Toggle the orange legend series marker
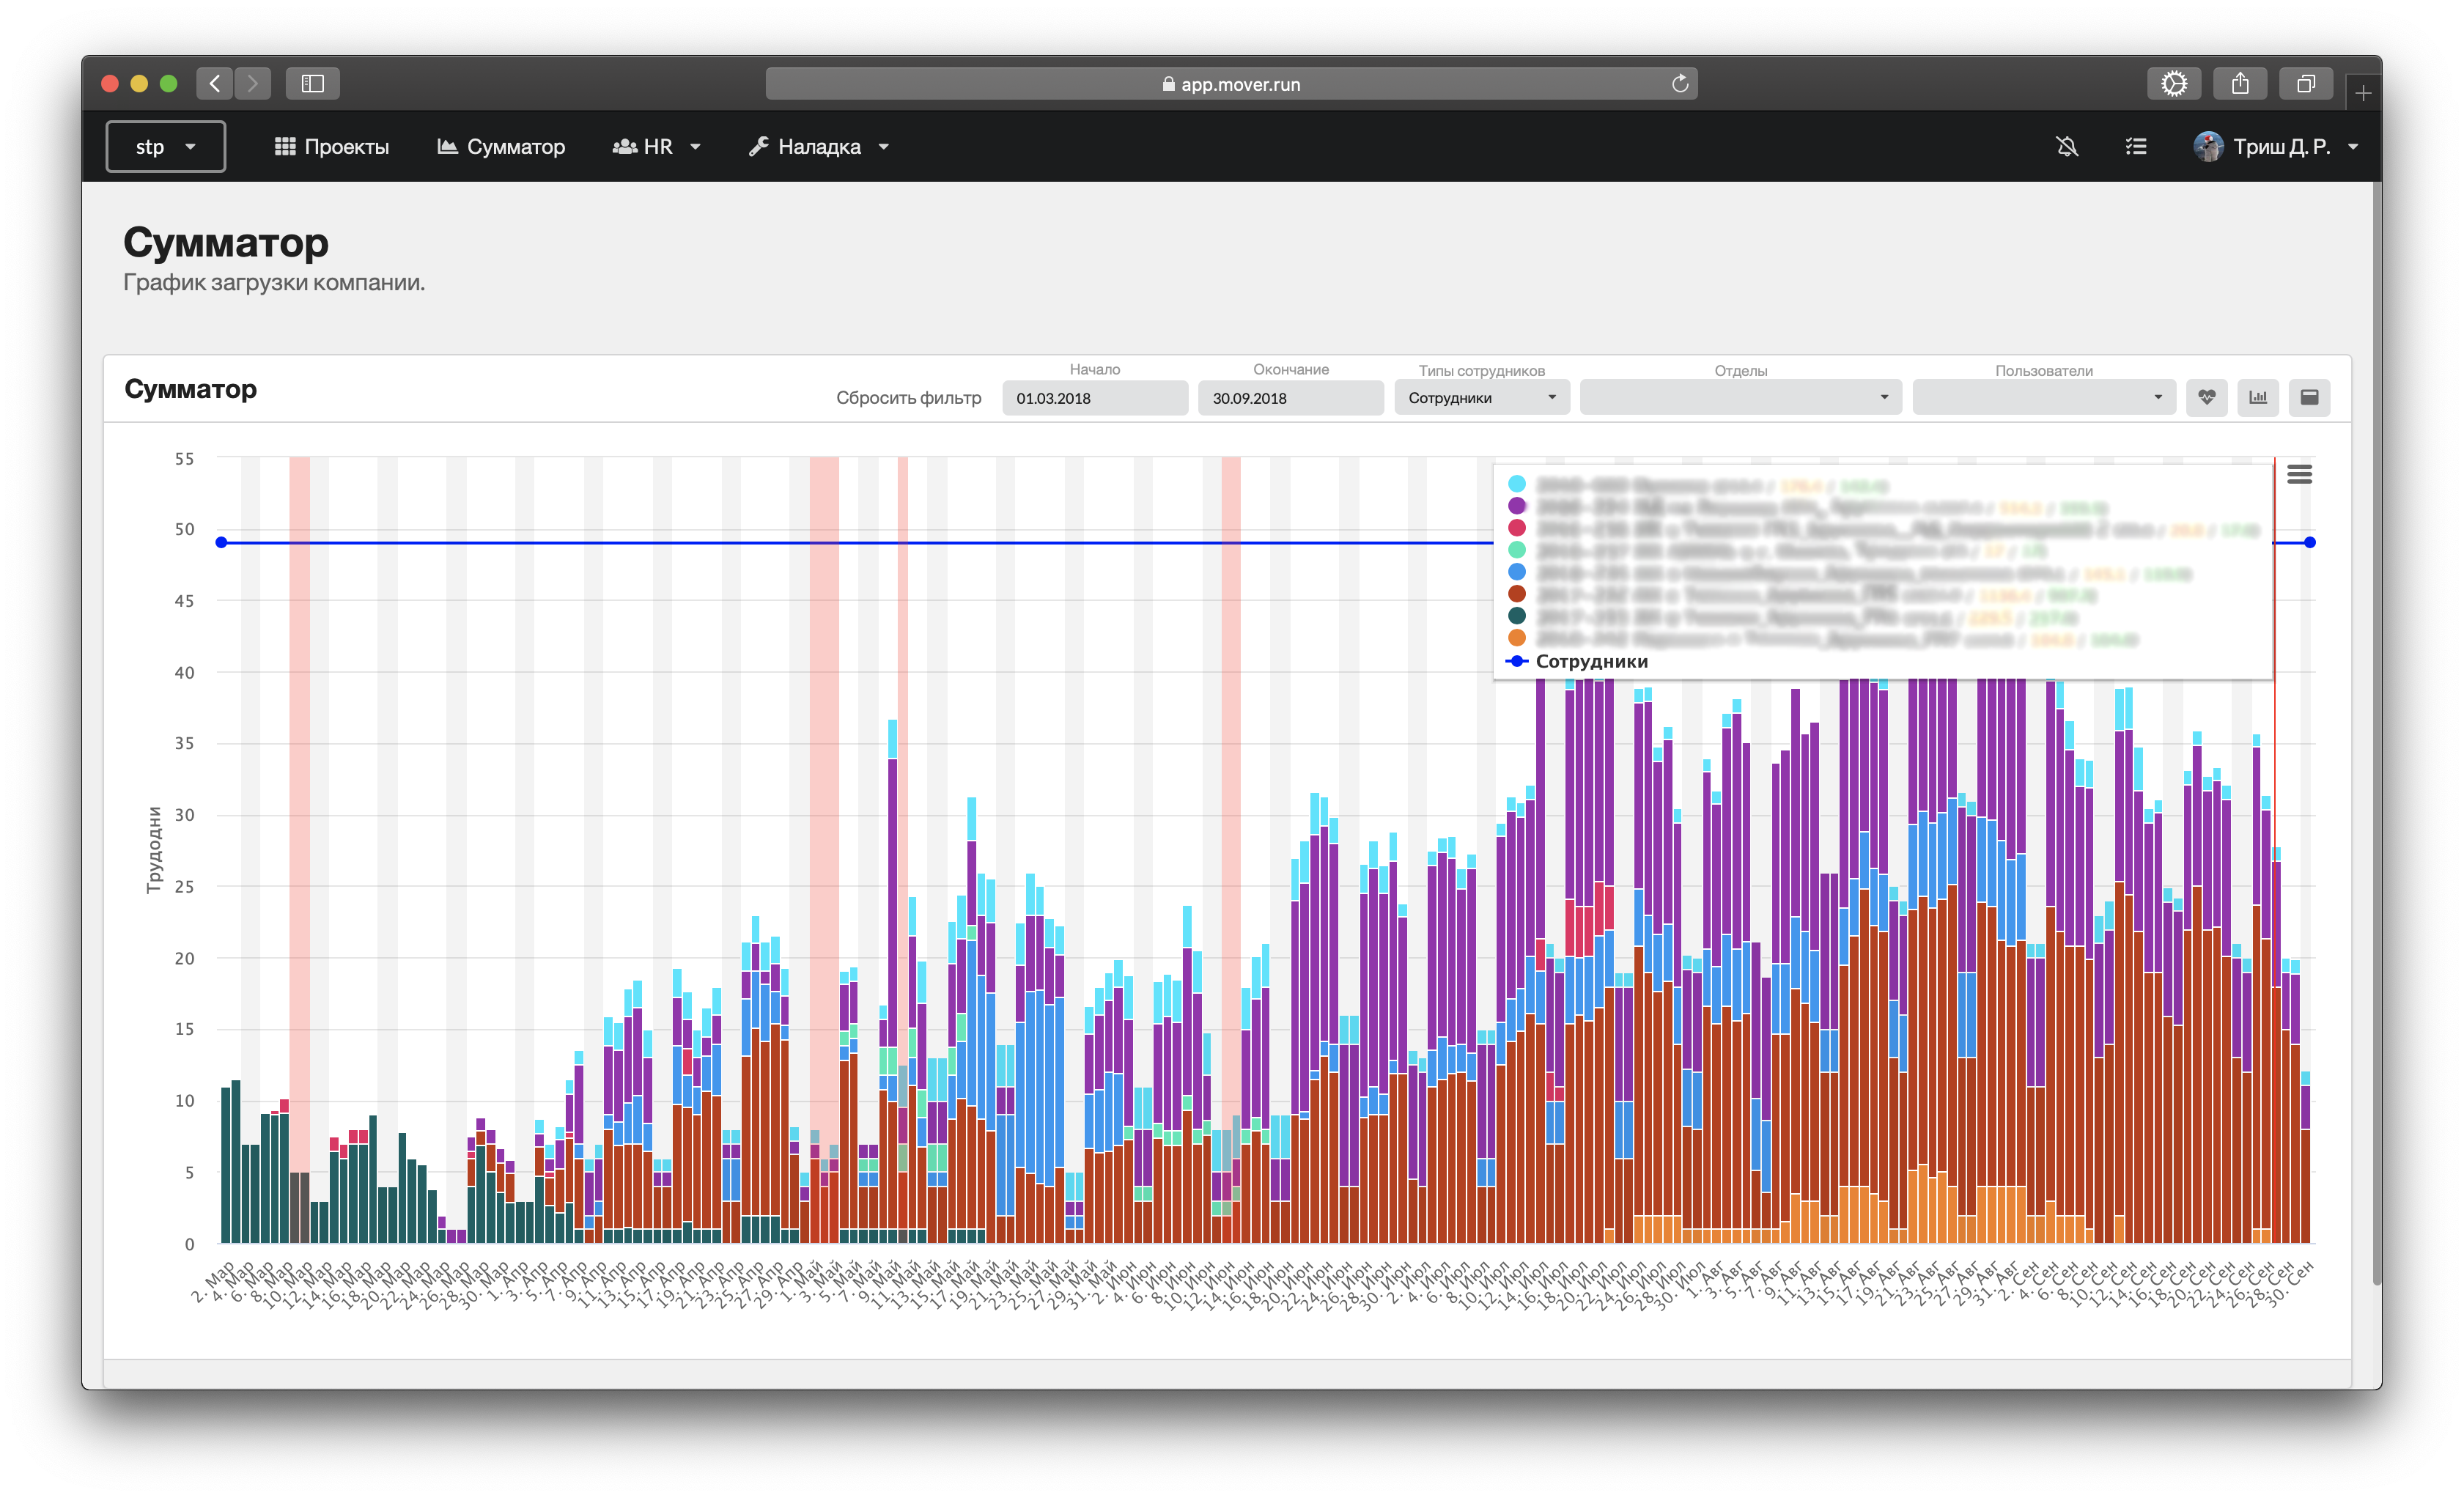Image resolution: width=2464 pixels, height=1498 pixels. (x=1516, y=638)
